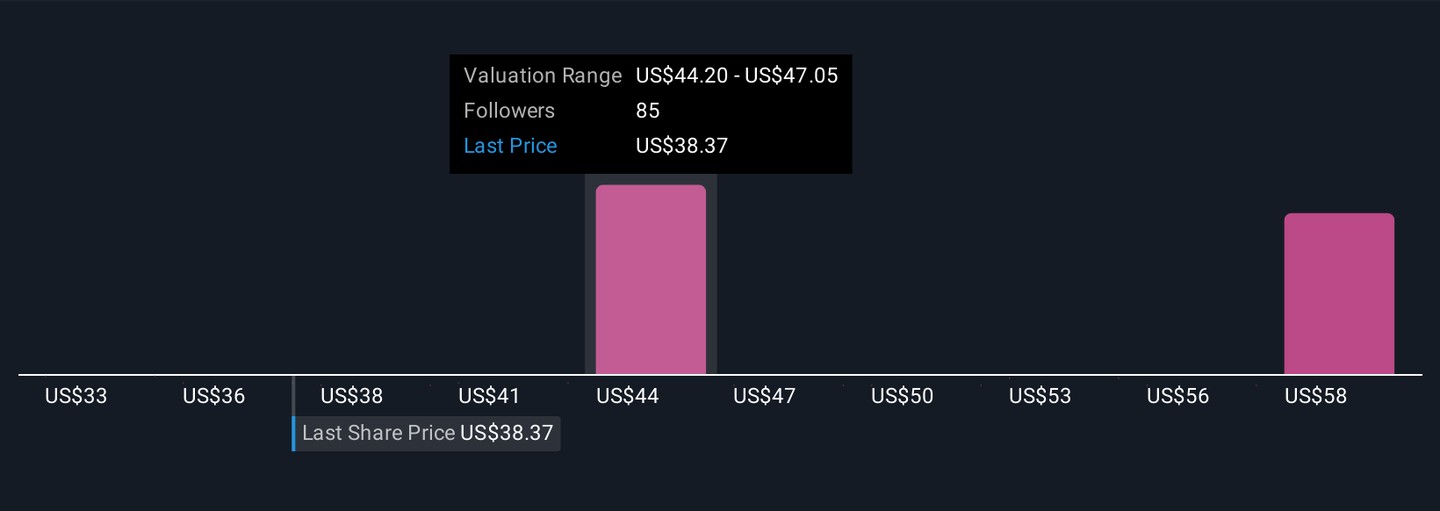Select the US$53 axis label
This screenshot has width=1440, height=511.
click(x=1040, y=396)
